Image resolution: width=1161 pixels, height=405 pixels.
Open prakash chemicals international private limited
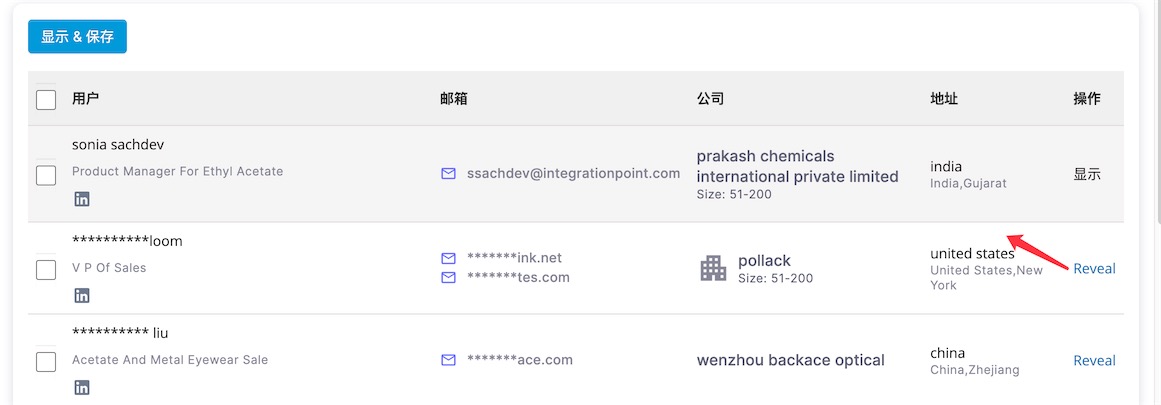797,167
